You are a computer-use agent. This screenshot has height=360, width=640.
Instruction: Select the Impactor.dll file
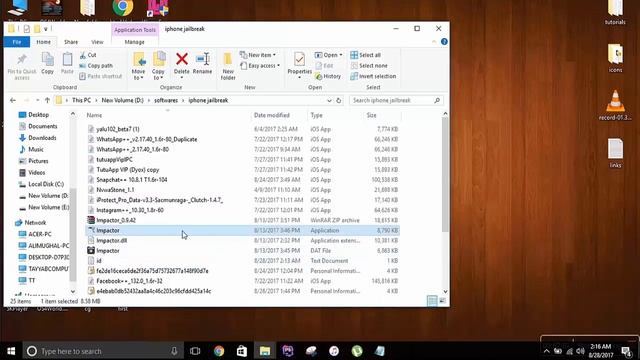click(242, 241)
